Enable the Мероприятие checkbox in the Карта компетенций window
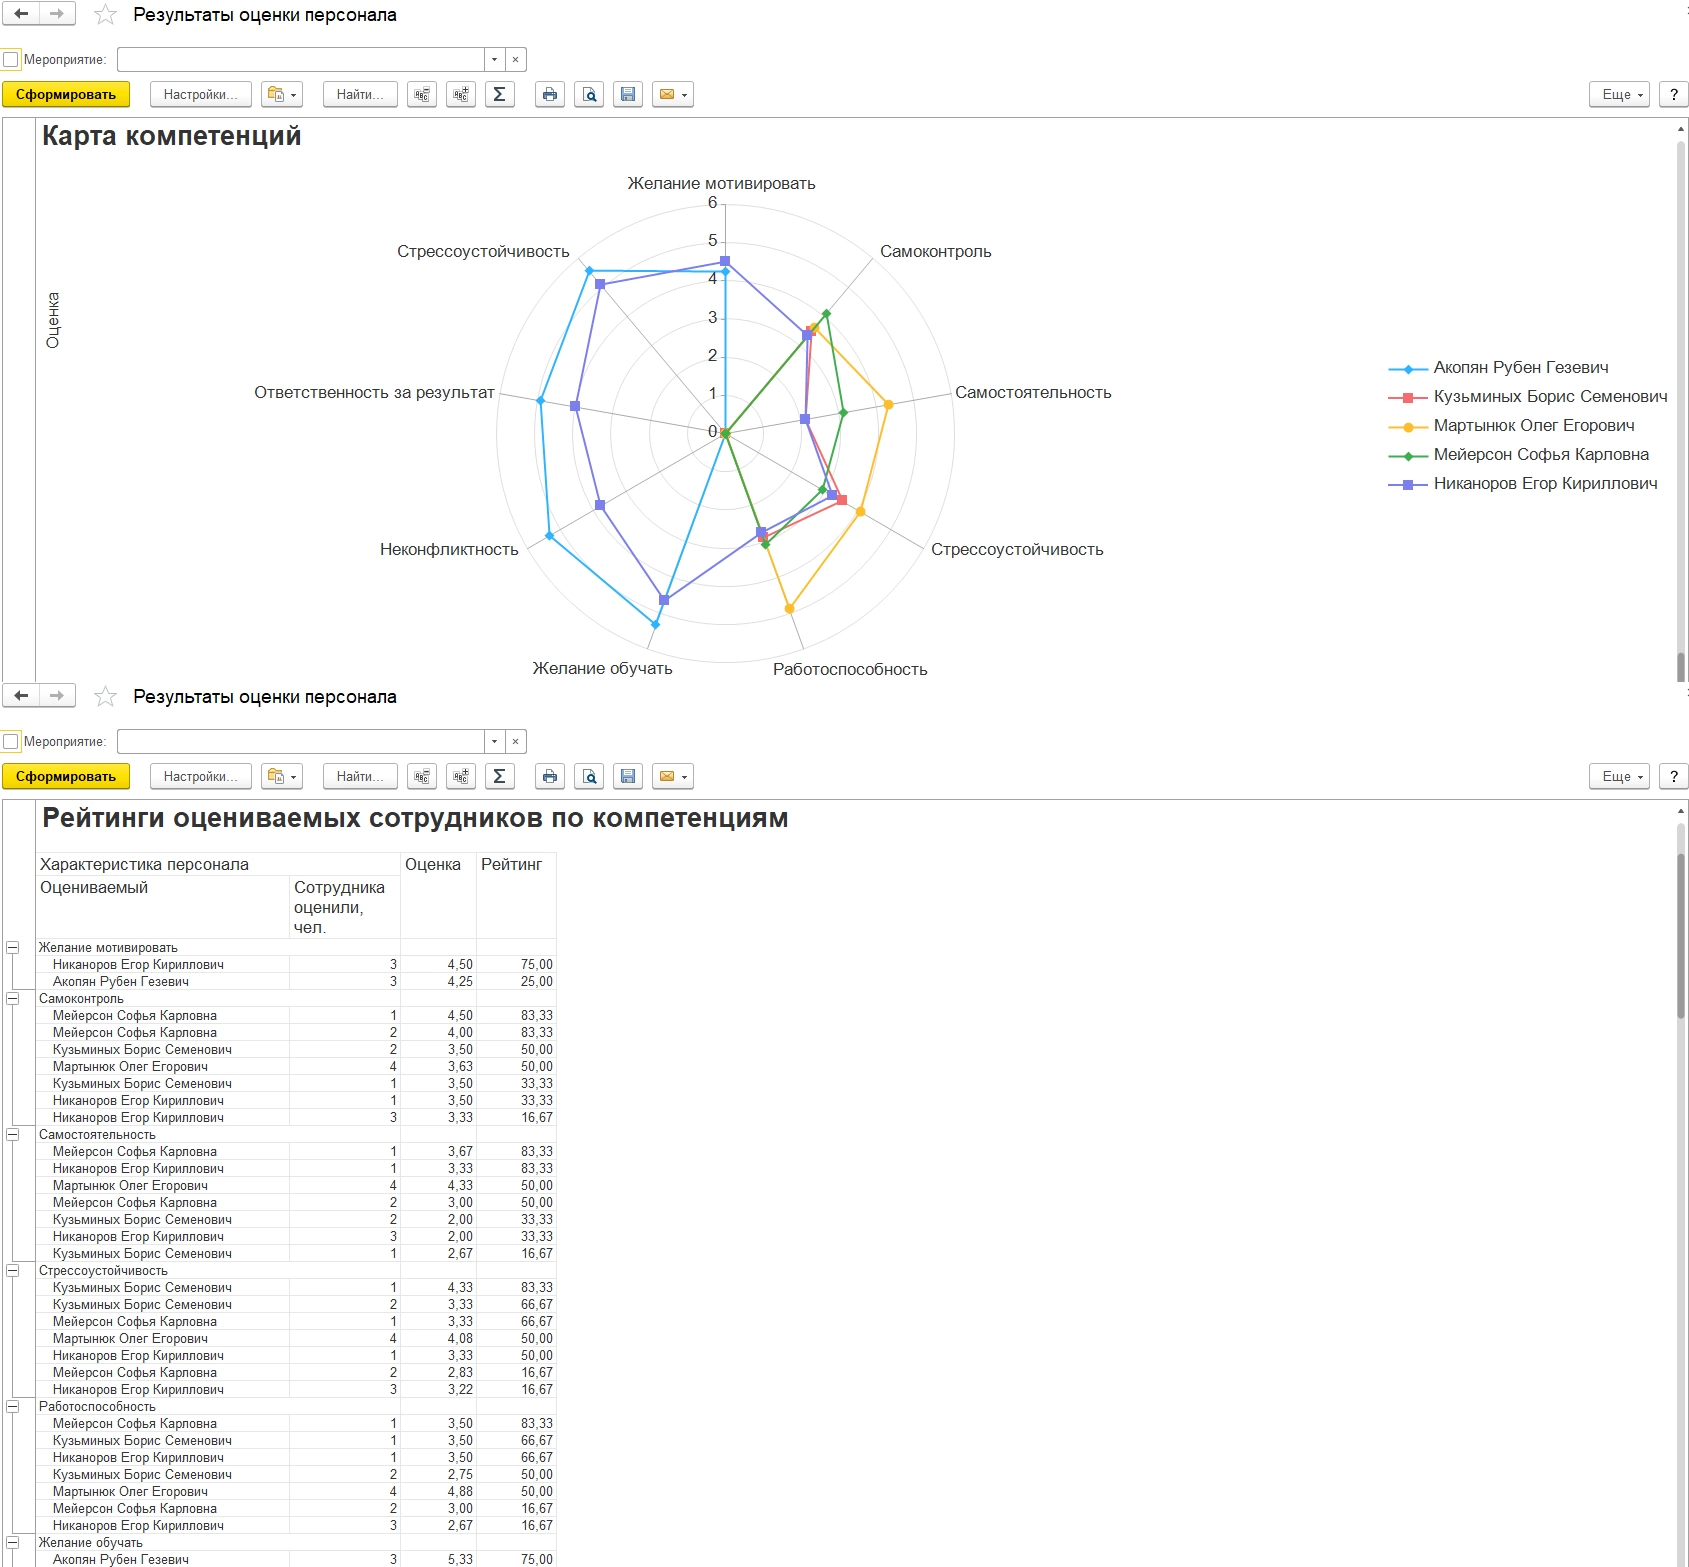Screen dimensions: 1689x1567 click(11, 60)
